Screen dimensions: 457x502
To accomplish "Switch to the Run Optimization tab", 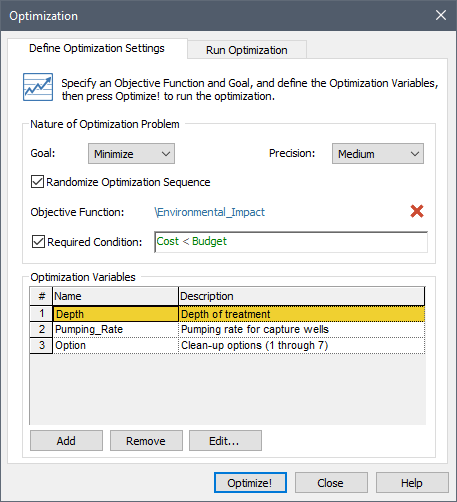I will pyautogui.click(x=247, y=50).
